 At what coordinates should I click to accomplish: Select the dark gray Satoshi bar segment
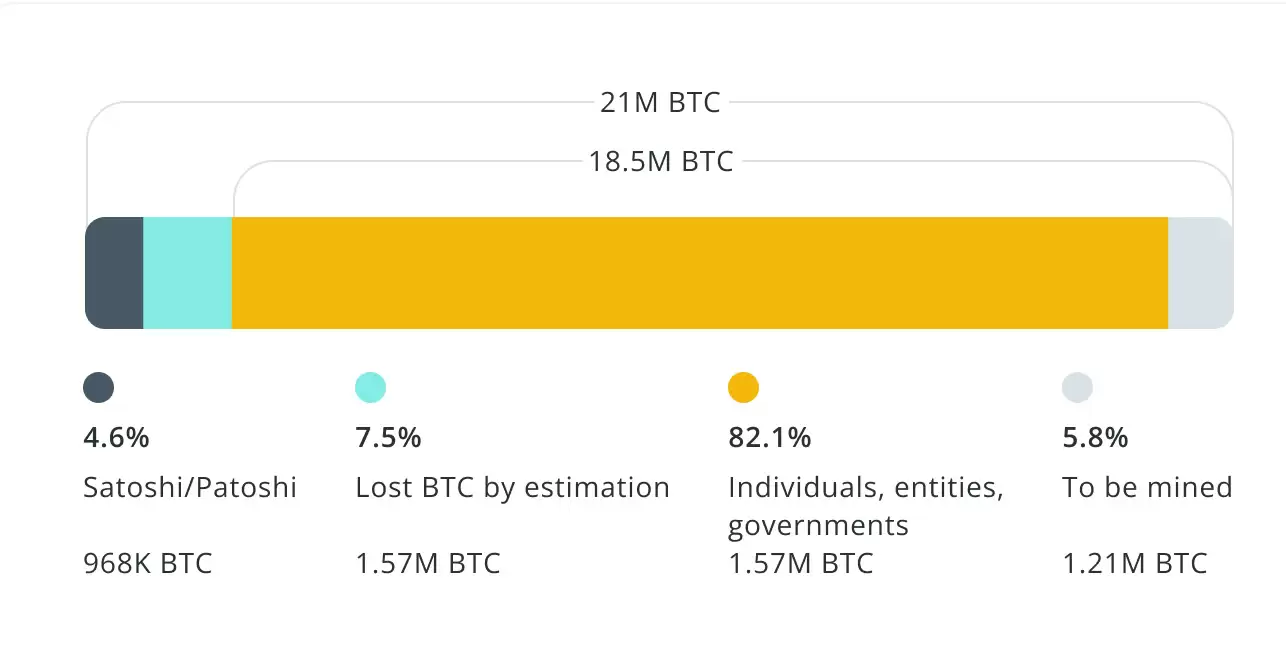115,273
